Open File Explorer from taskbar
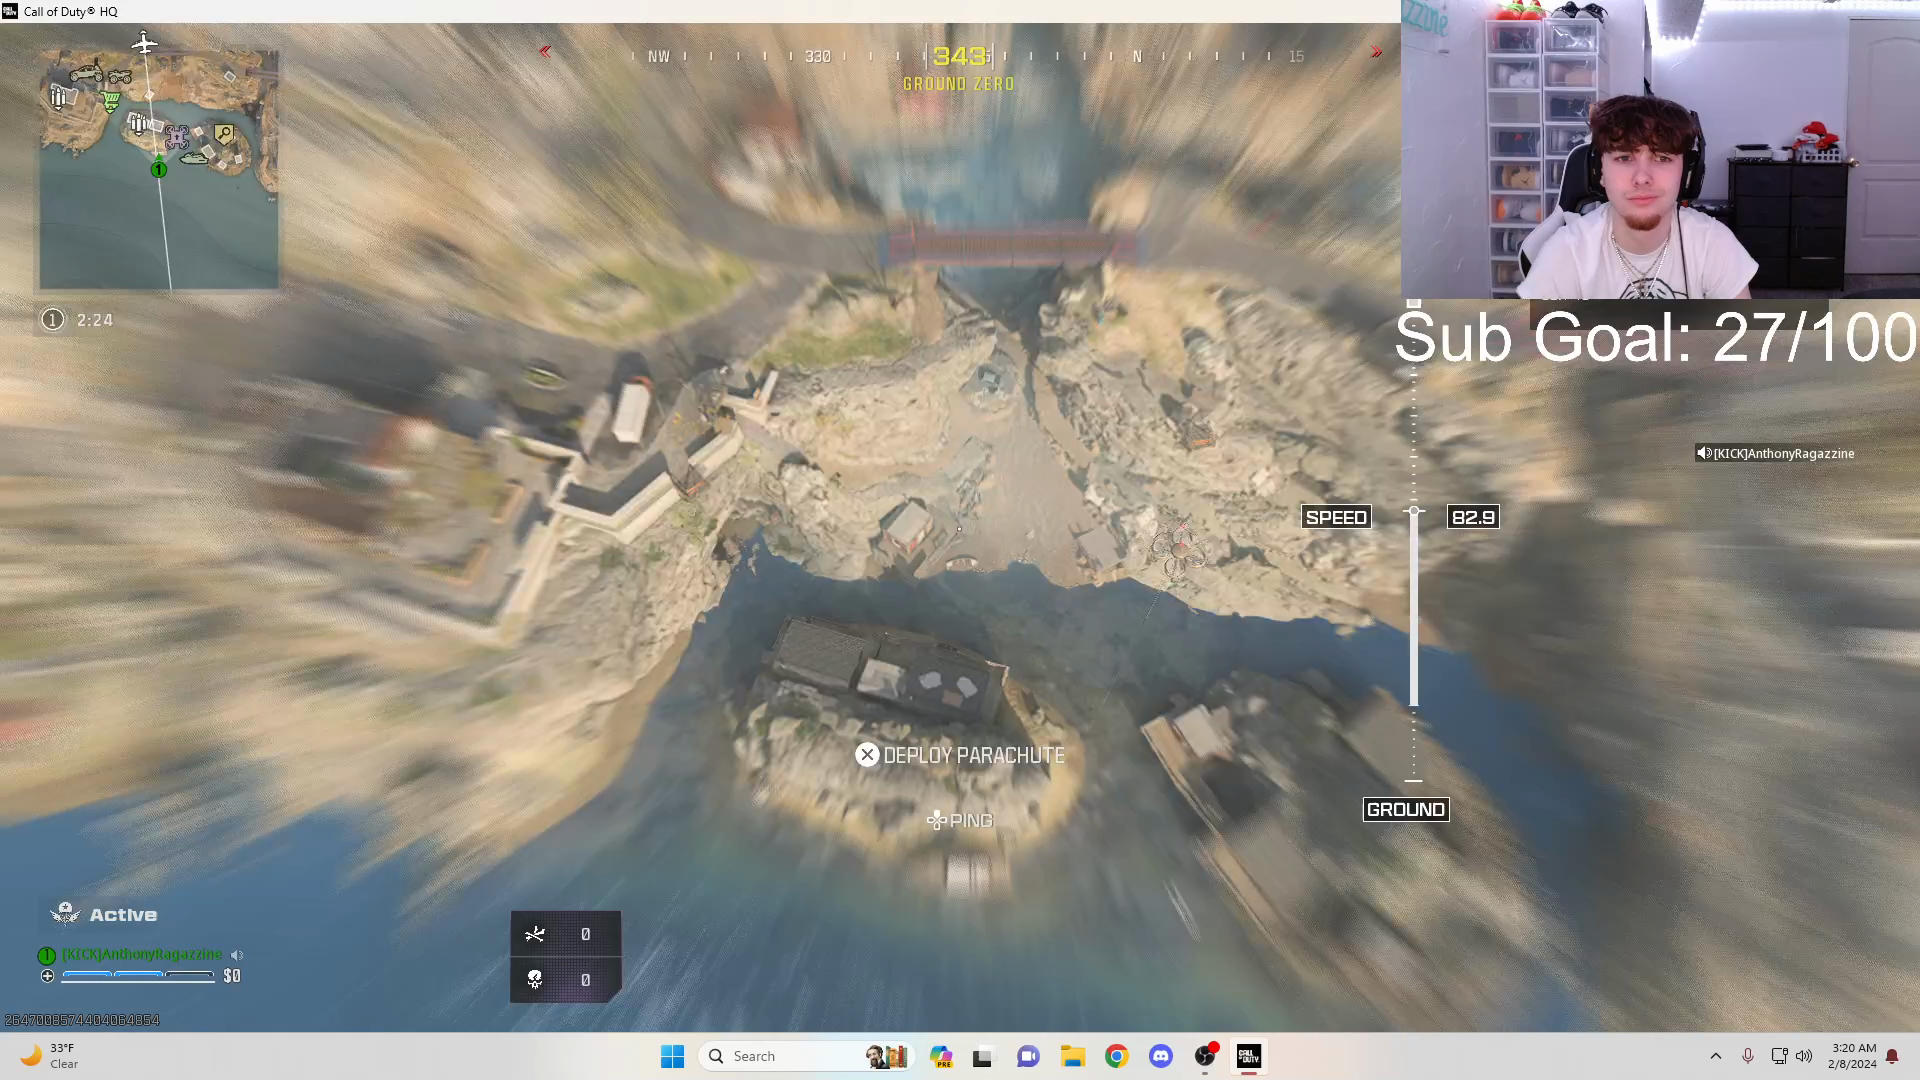The image size is (1920, 1080). coord(1073,1056)
